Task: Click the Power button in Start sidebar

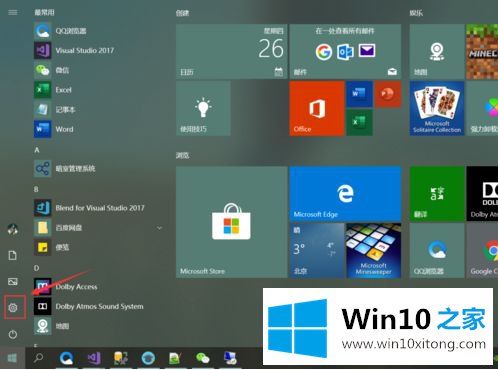Action: coord(13,334)
